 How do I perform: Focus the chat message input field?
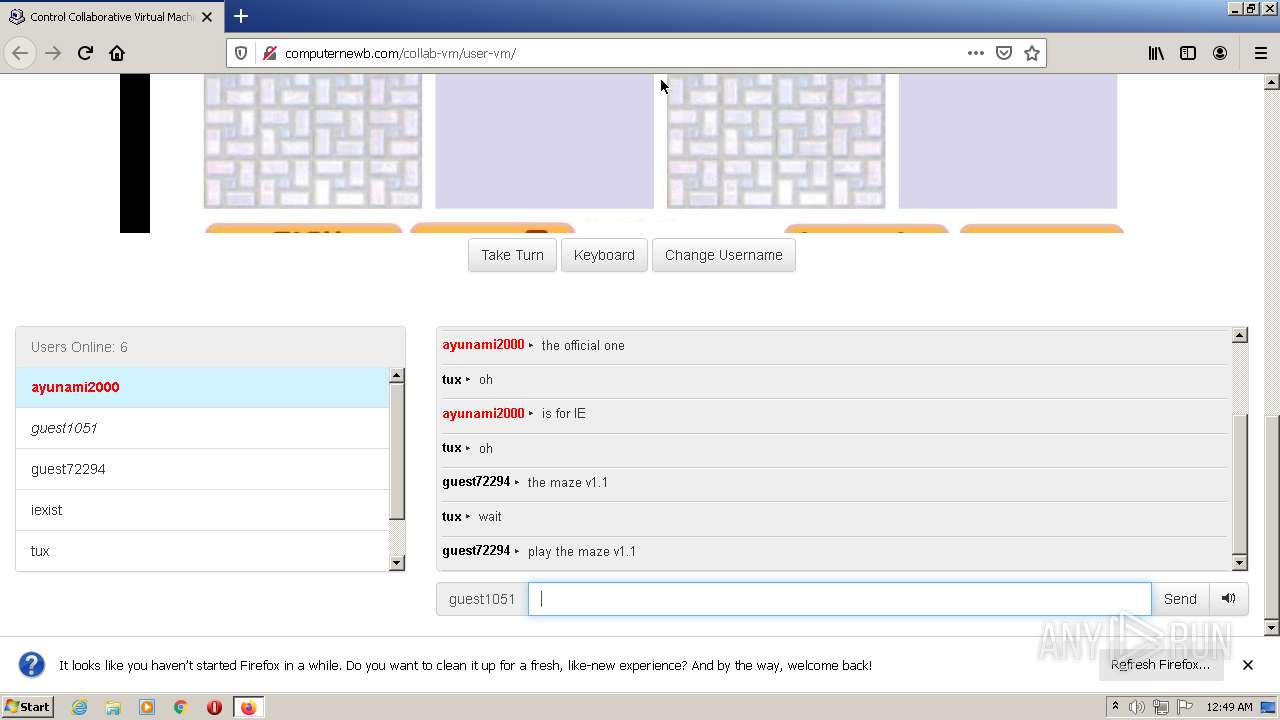click(840, 599)
